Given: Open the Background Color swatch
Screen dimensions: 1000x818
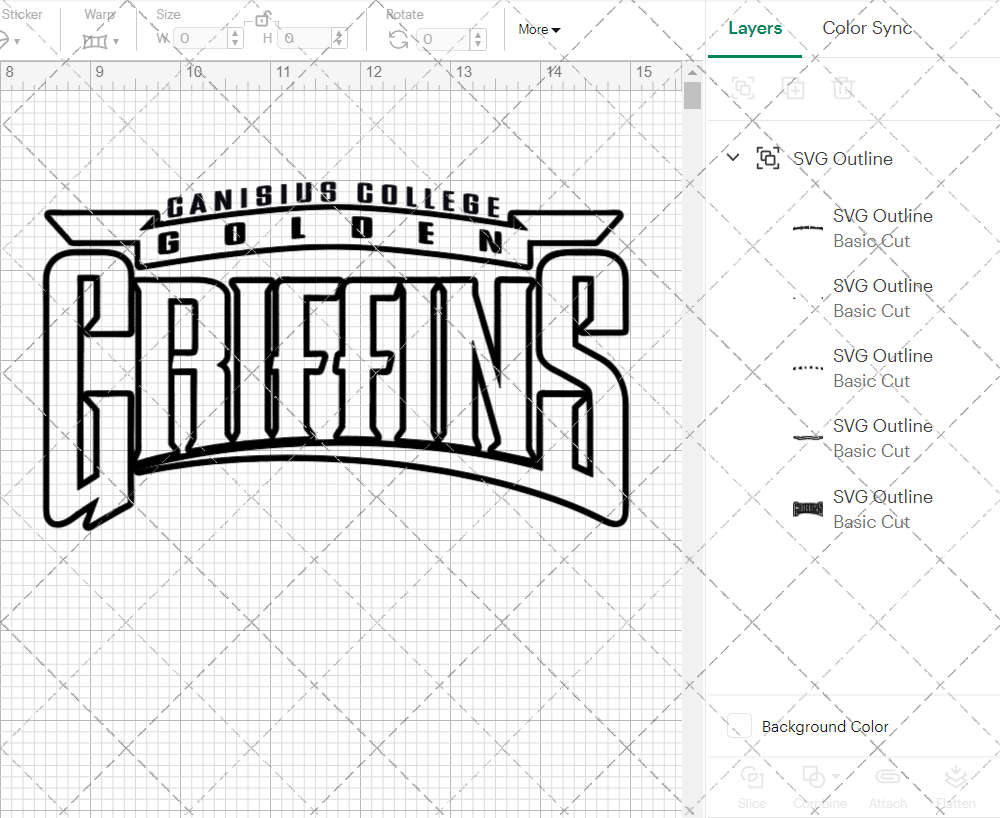Looking at the screenshot, I should point(737,727).
